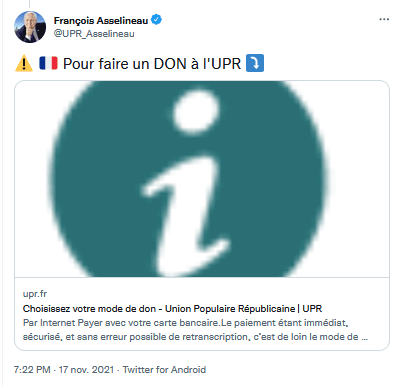Click the second description line beginning 'sécurisé'
This screenshot has height=386, width=400.
click(x=195, y=337)
